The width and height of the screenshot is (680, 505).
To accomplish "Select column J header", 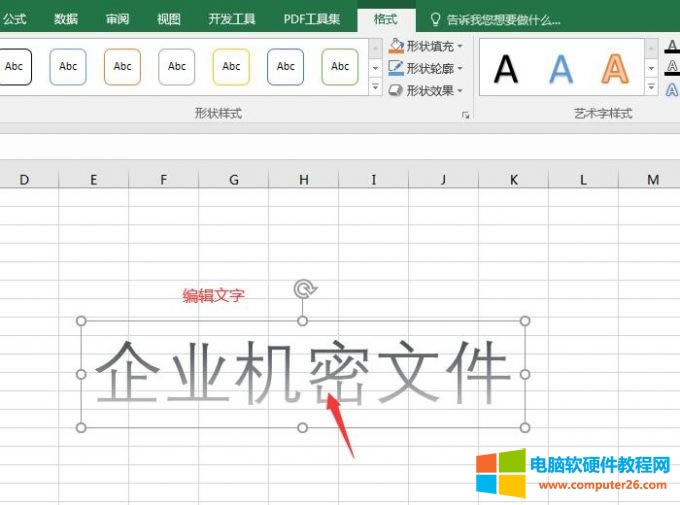I will click(x=443, y=179).
